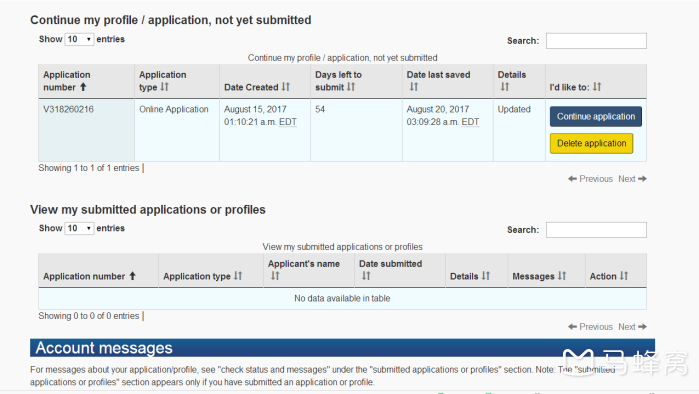Focus the Search box above submitted table

(x=596, y=230)
